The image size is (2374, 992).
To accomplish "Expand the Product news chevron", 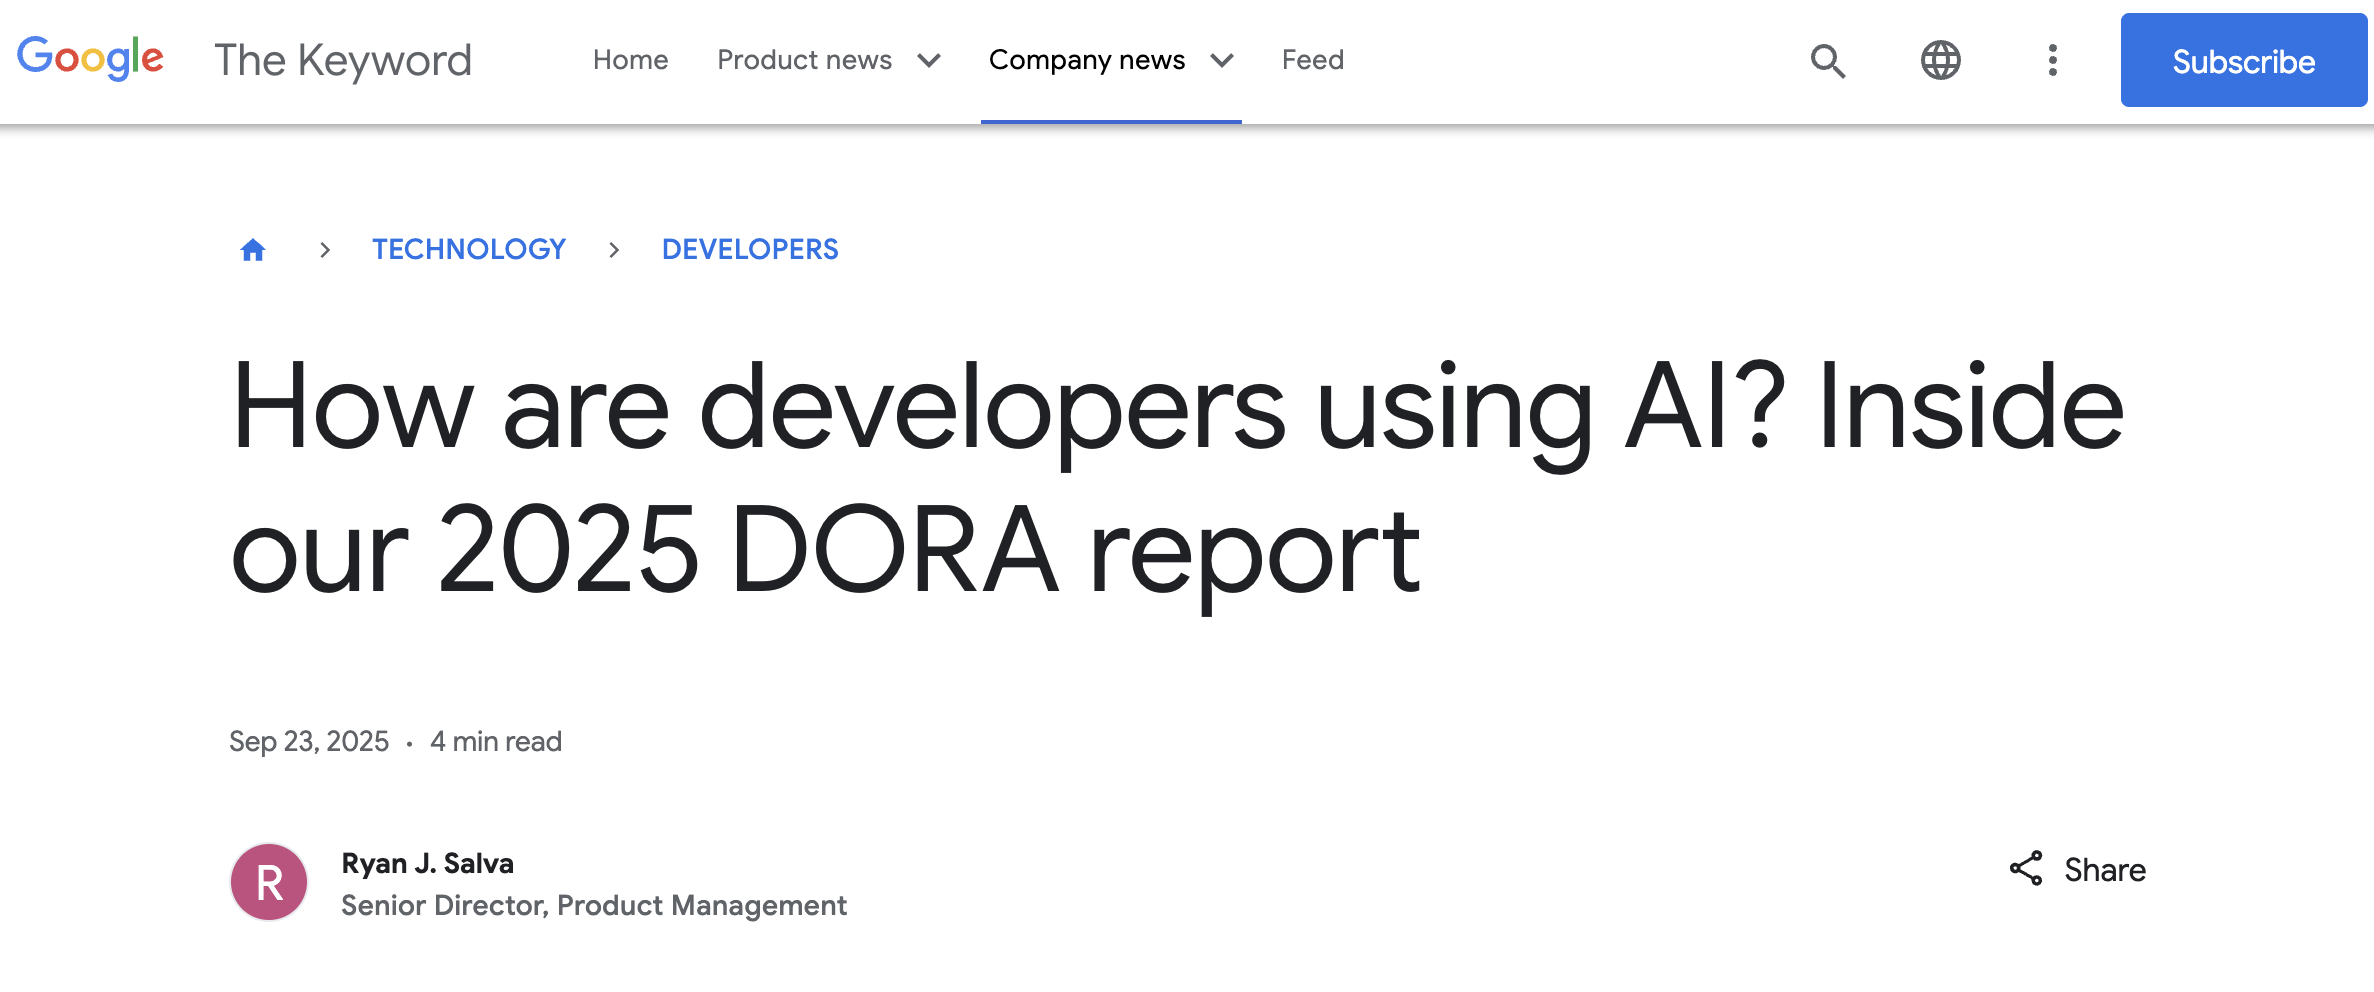I will pyautogui.click(x=929, y=61).
